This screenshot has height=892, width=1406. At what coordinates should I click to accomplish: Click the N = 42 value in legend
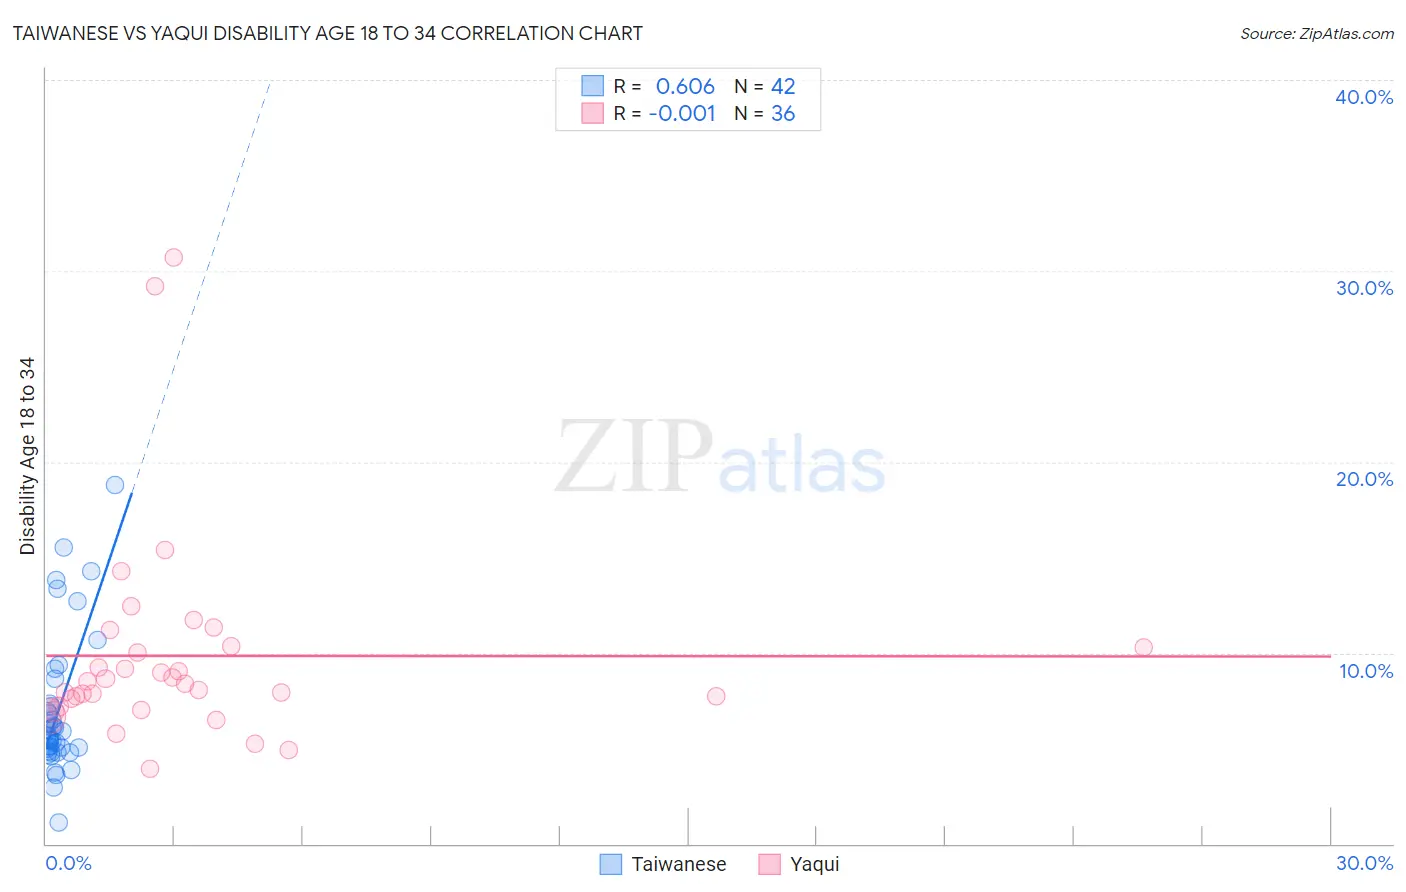coord(765,86)
